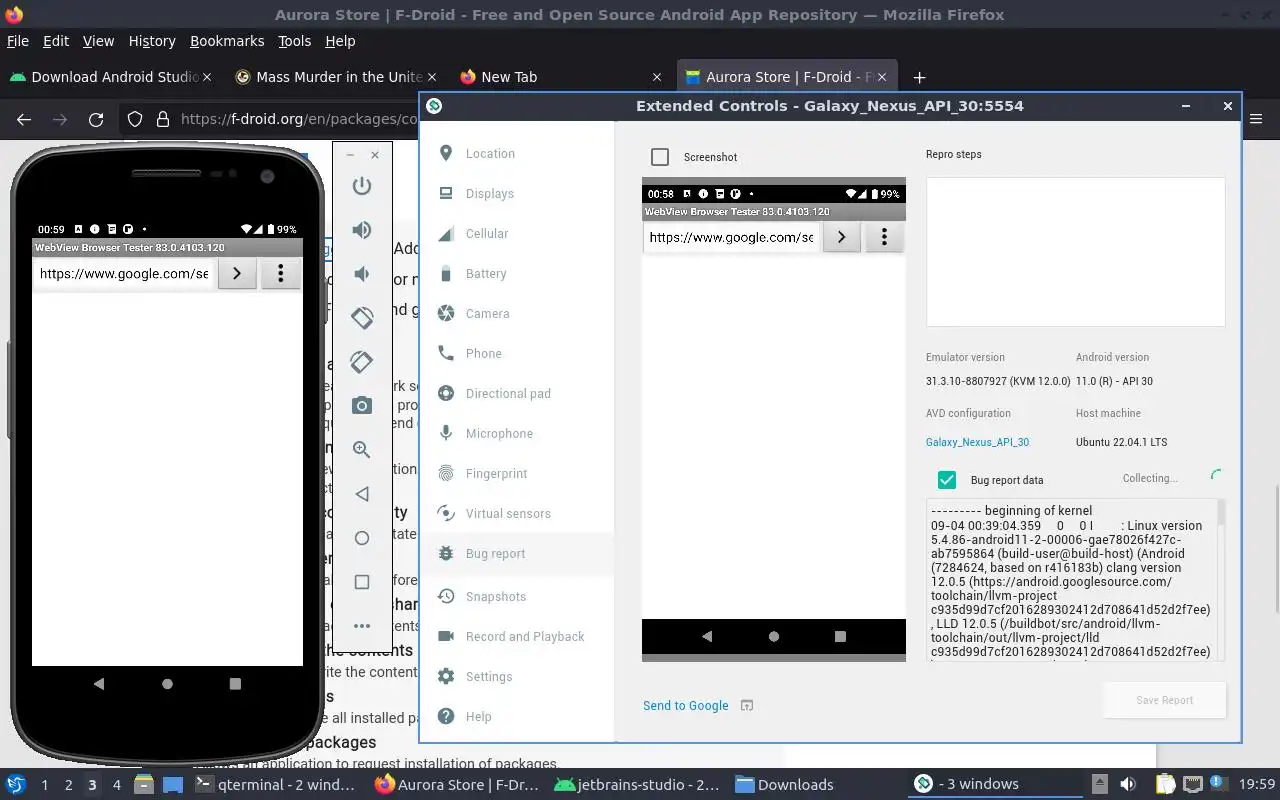
Task: Click the taskbar volume speaker icon
Action: (1128, 784)
